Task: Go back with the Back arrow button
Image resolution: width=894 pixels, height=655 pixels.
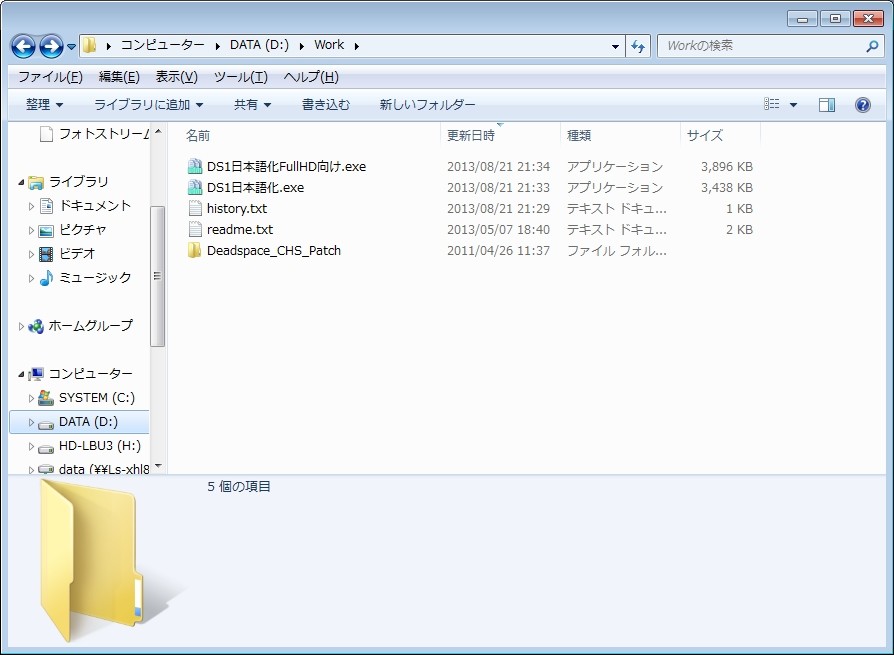Action: point(23,46)
